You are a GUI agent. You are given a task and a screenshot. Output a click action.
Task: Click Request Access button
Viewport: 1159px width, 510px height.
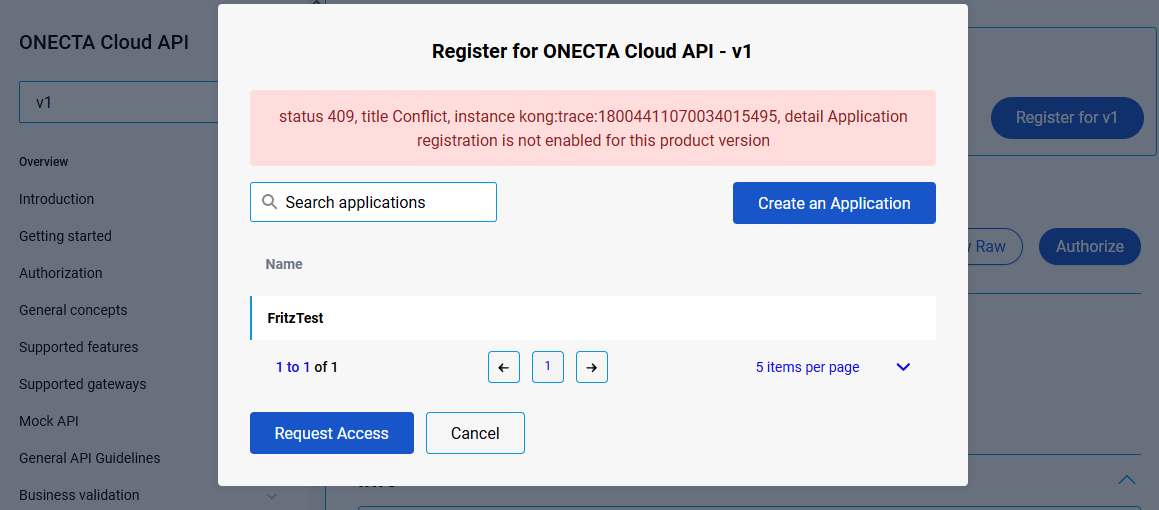click(331, 433)
